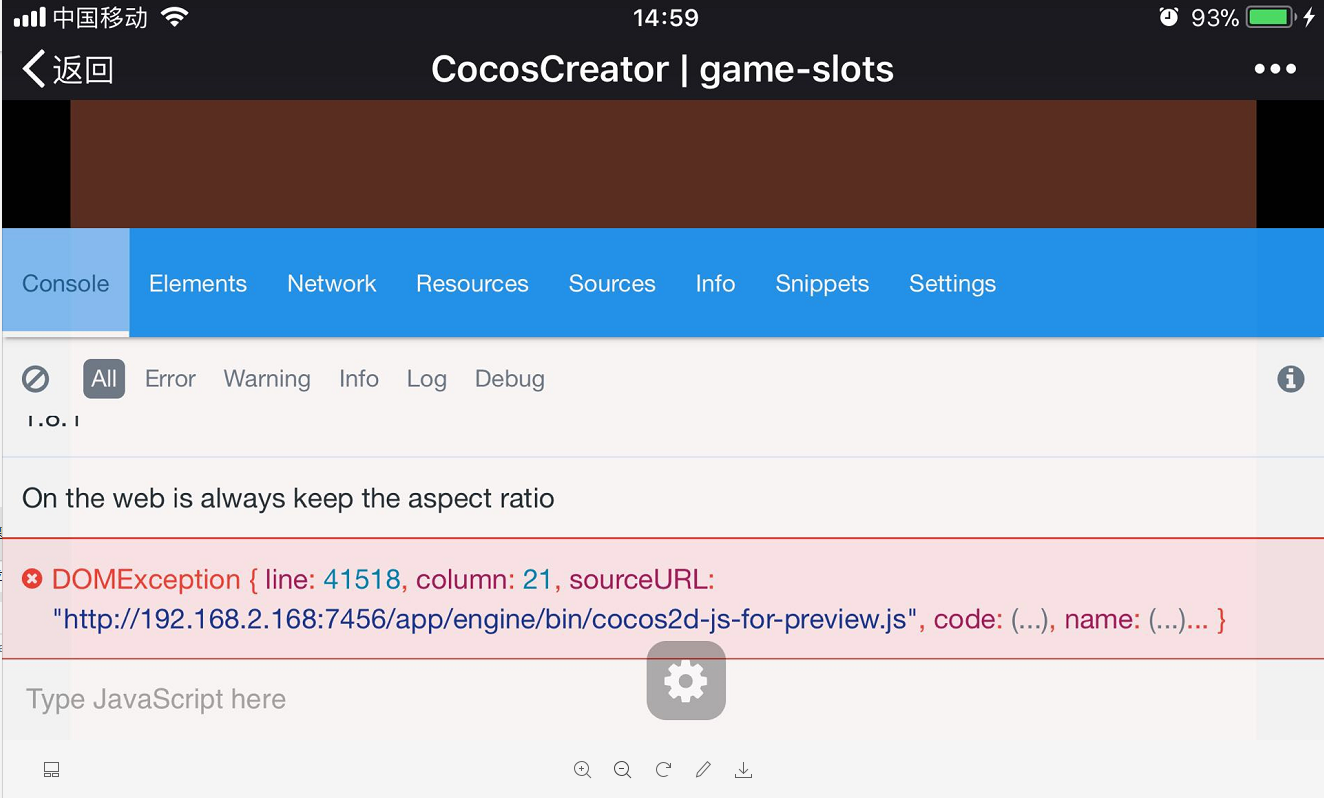
Task: Clear the console log
Action: (x=36, y=379)
